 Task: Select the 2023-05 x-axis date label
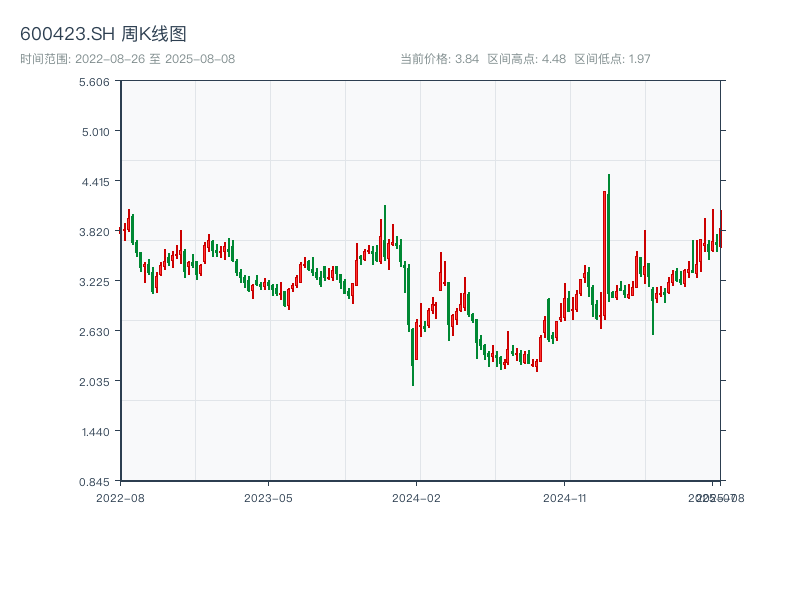click(268, 497)
